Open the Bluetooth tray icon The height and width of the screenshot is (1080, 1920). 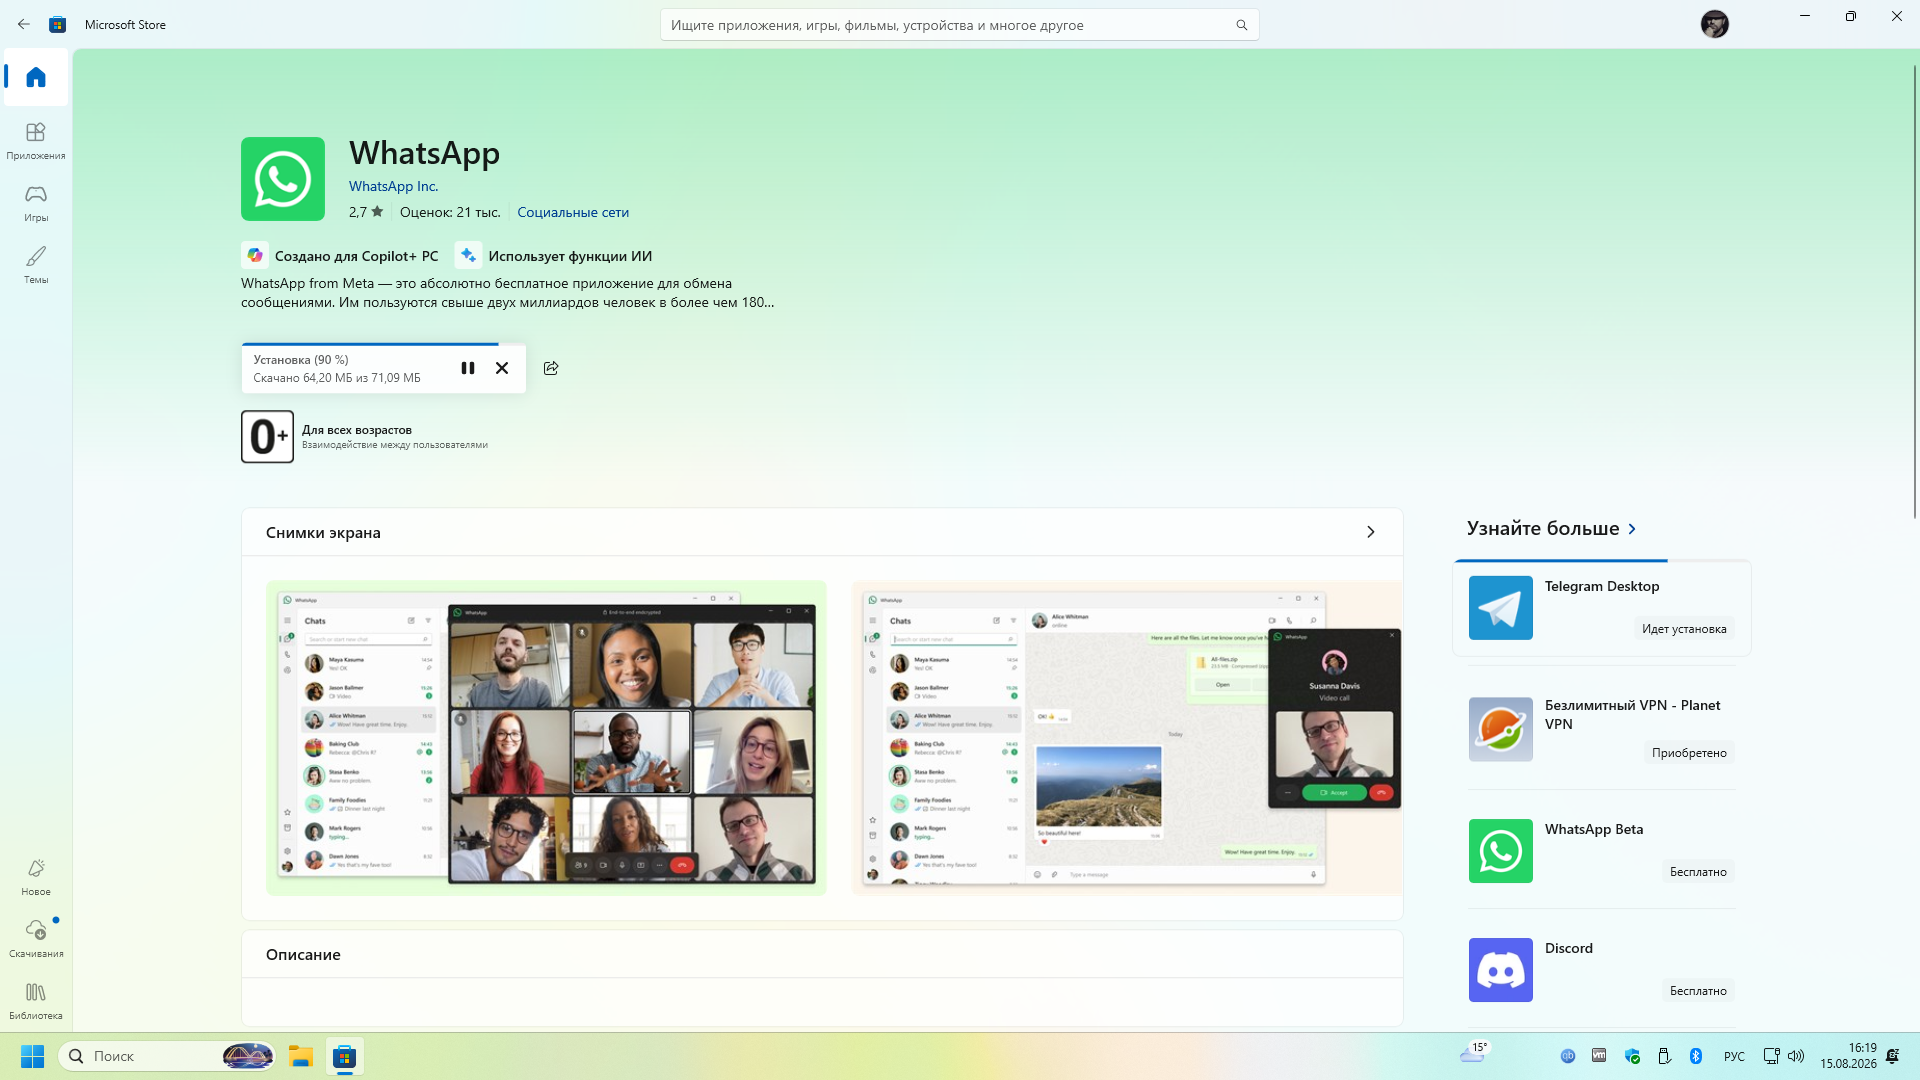click(x=1696, y=1056)
